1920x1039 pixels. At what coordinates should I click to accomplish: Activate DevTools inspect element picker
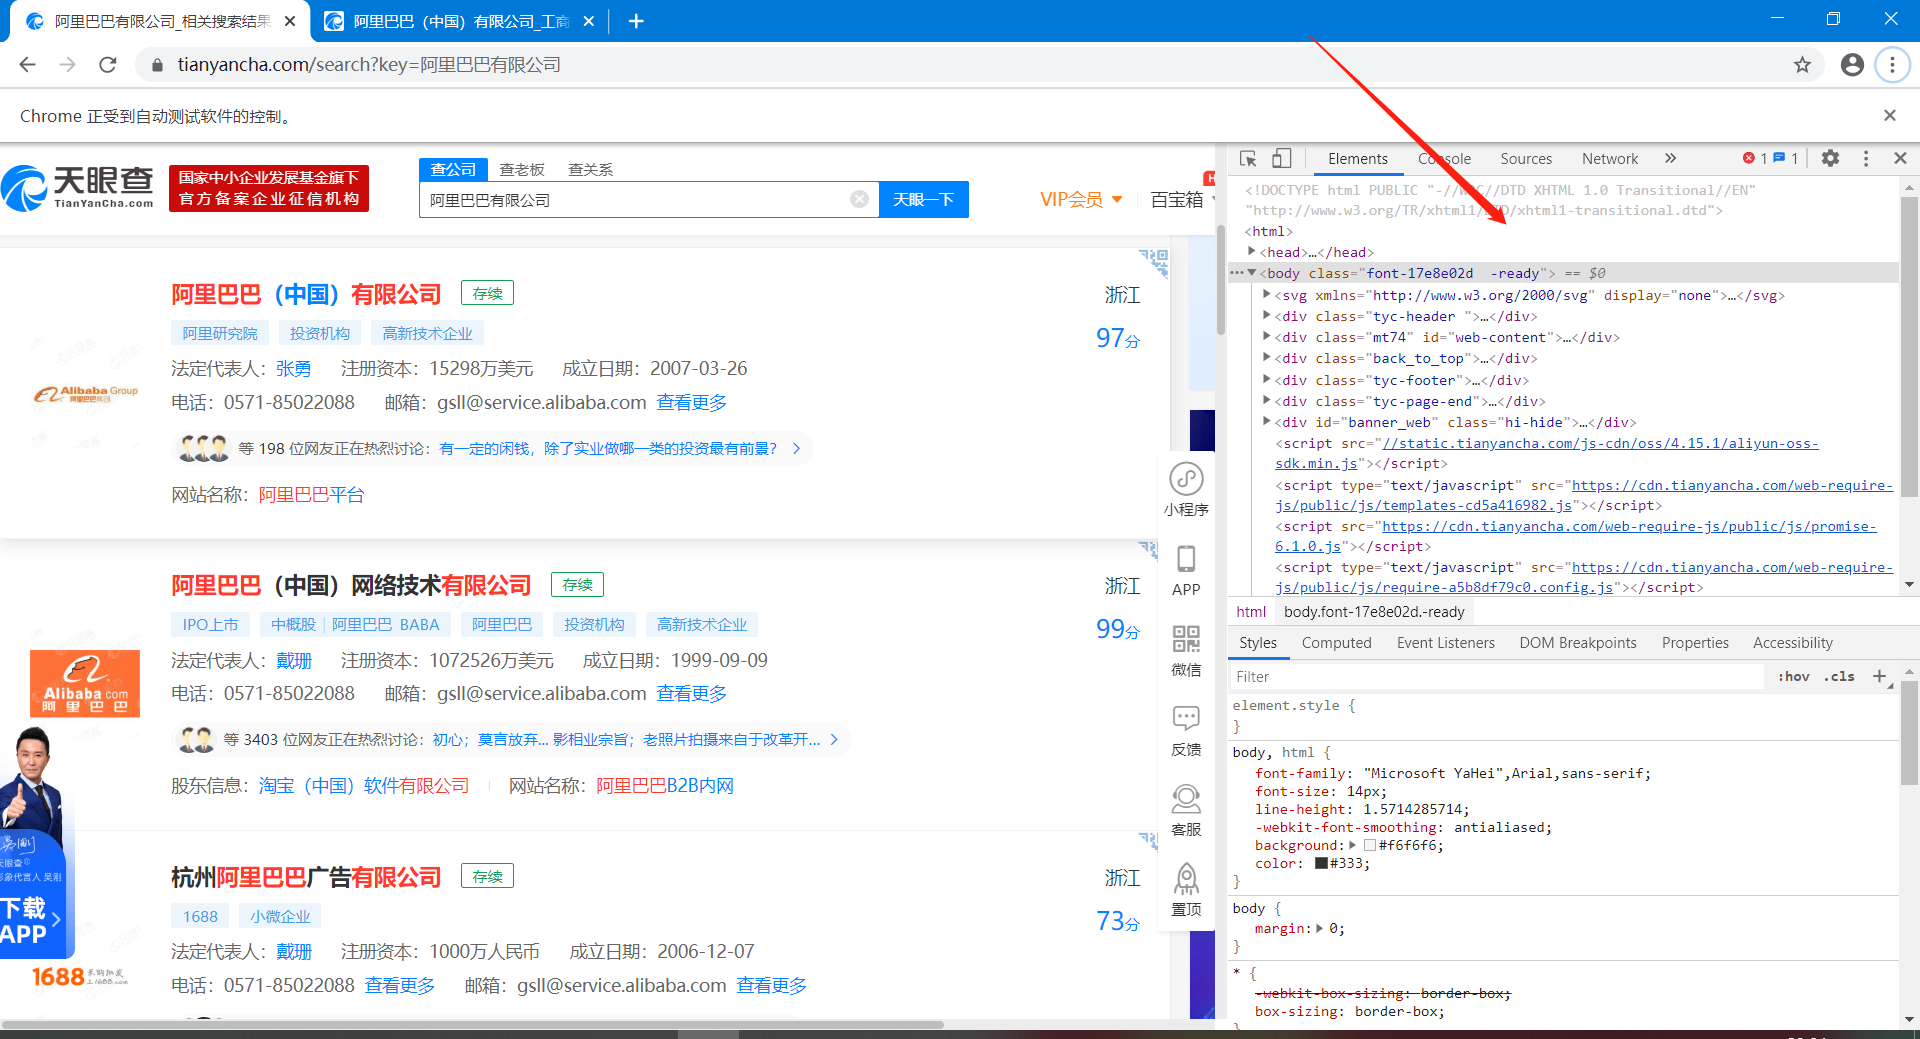[x=1248, y=159]
